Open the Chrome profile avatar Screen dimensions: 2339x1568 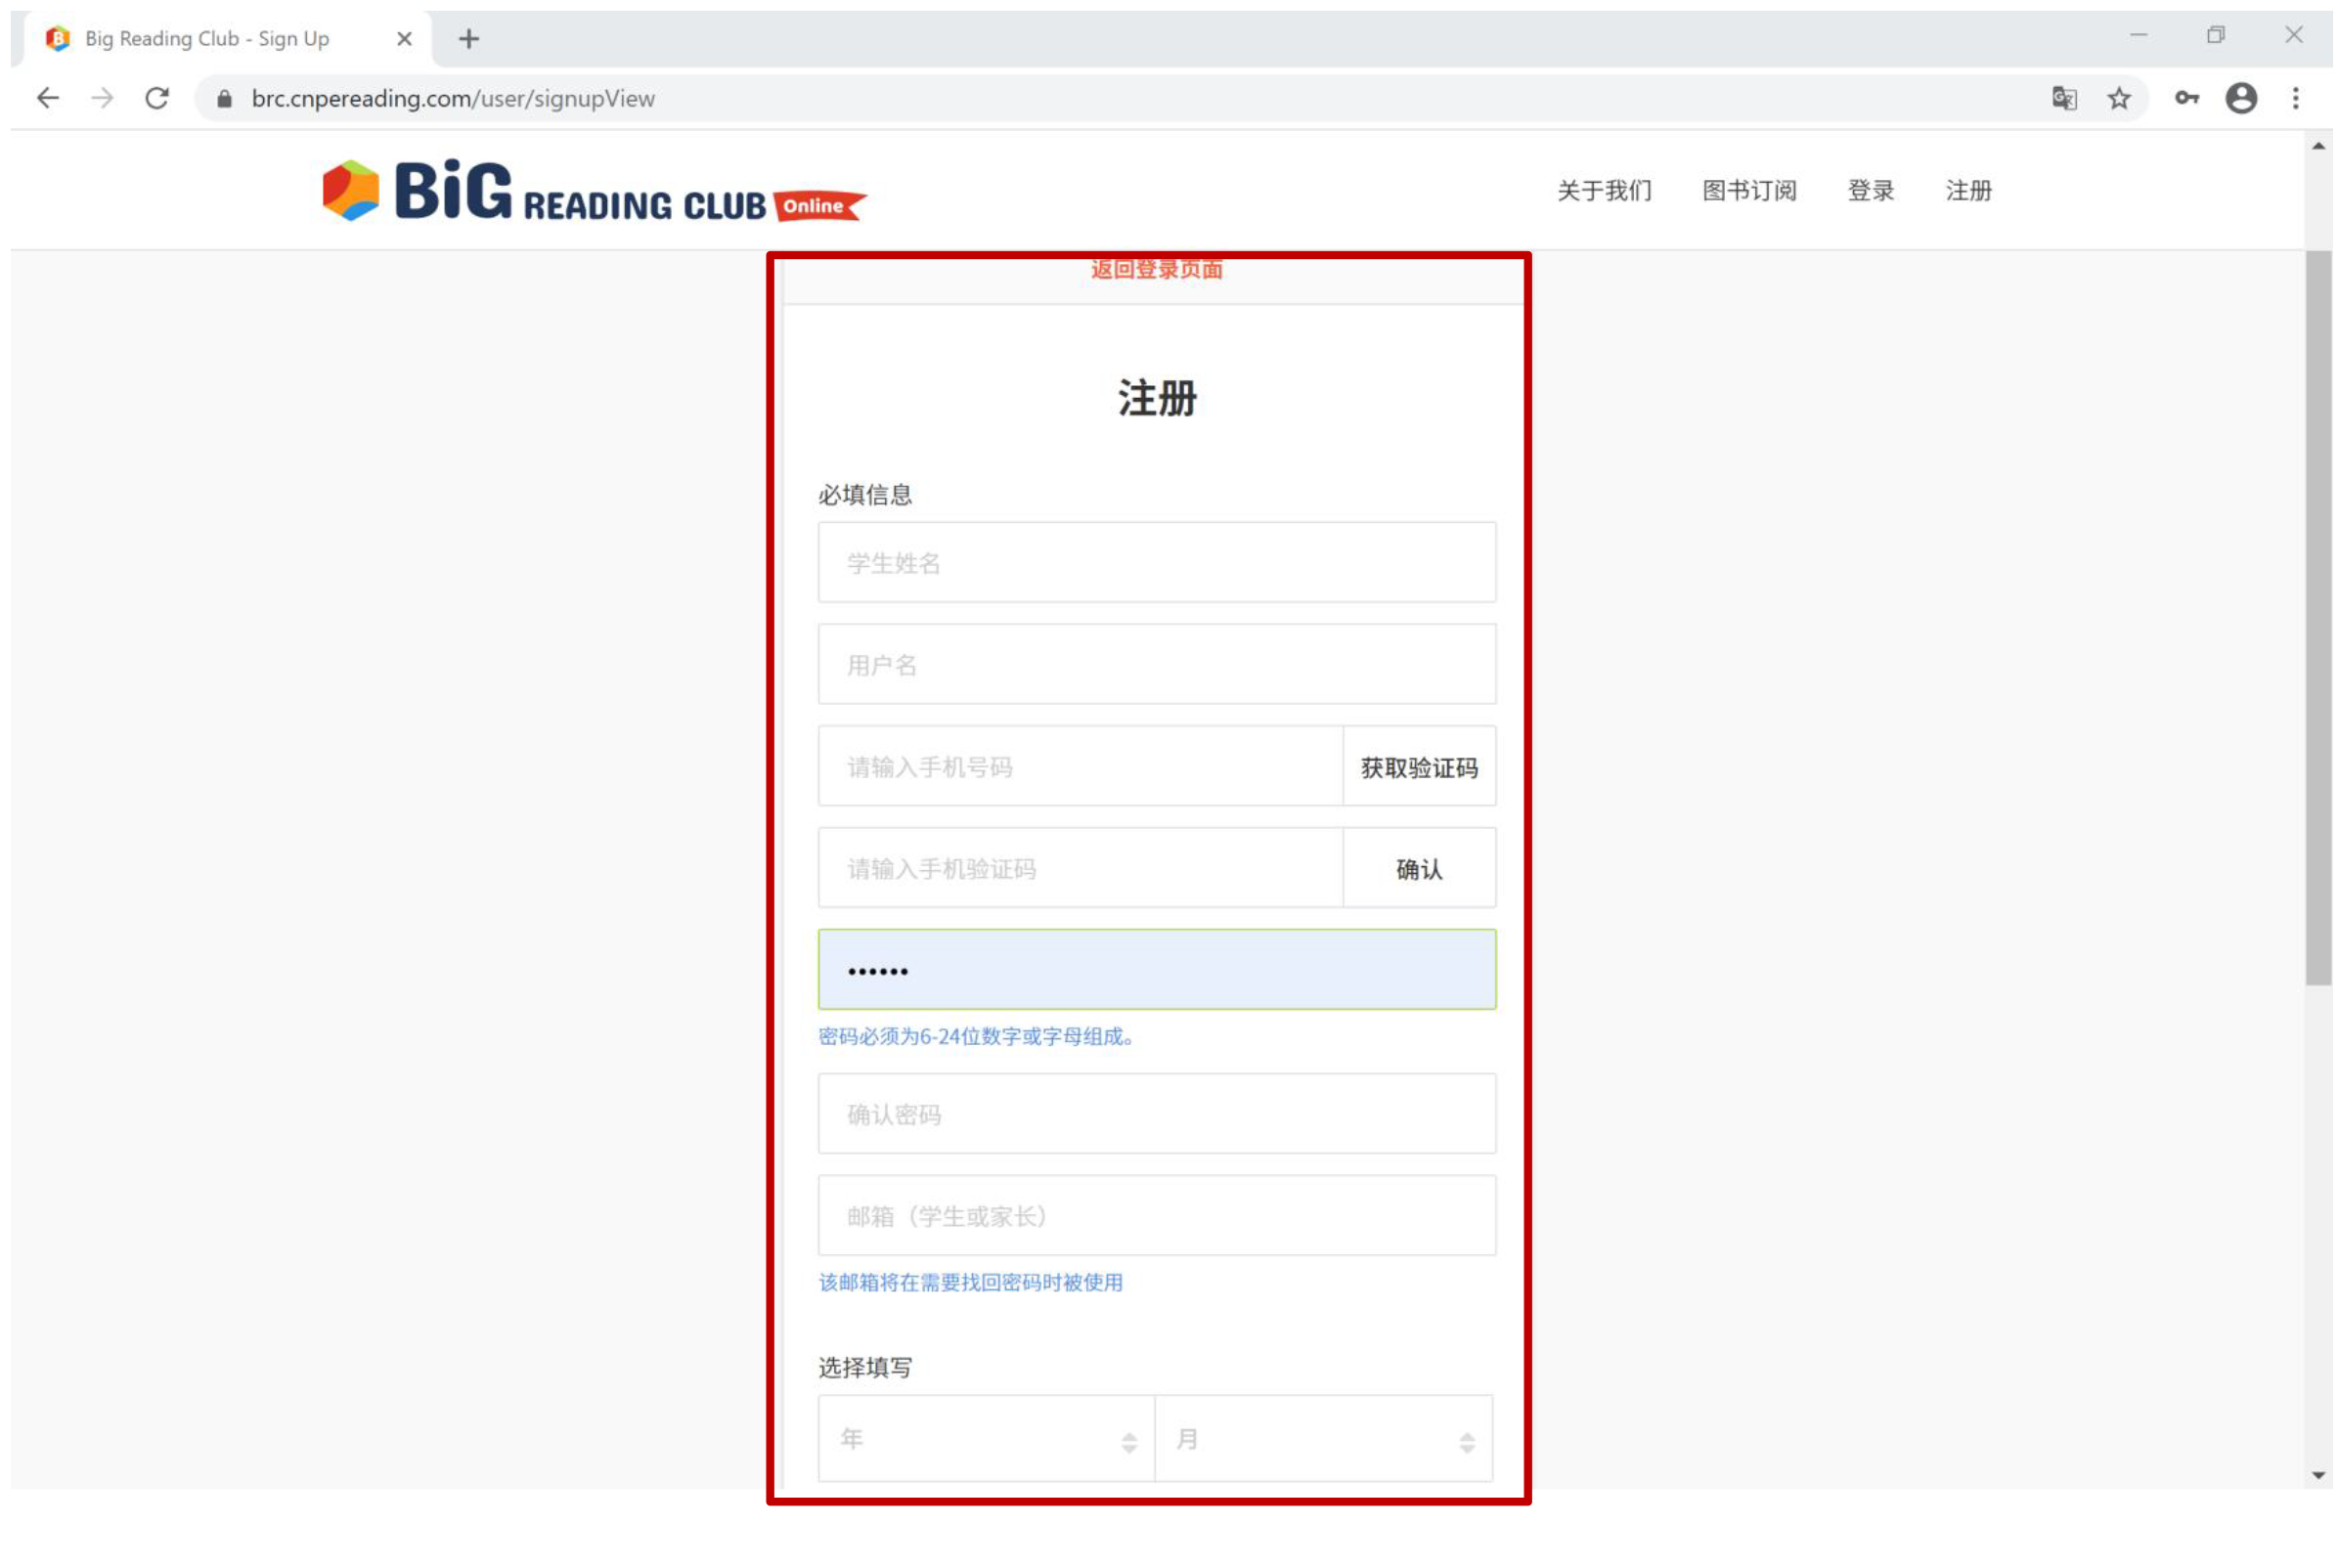(x=2240, y=98)
